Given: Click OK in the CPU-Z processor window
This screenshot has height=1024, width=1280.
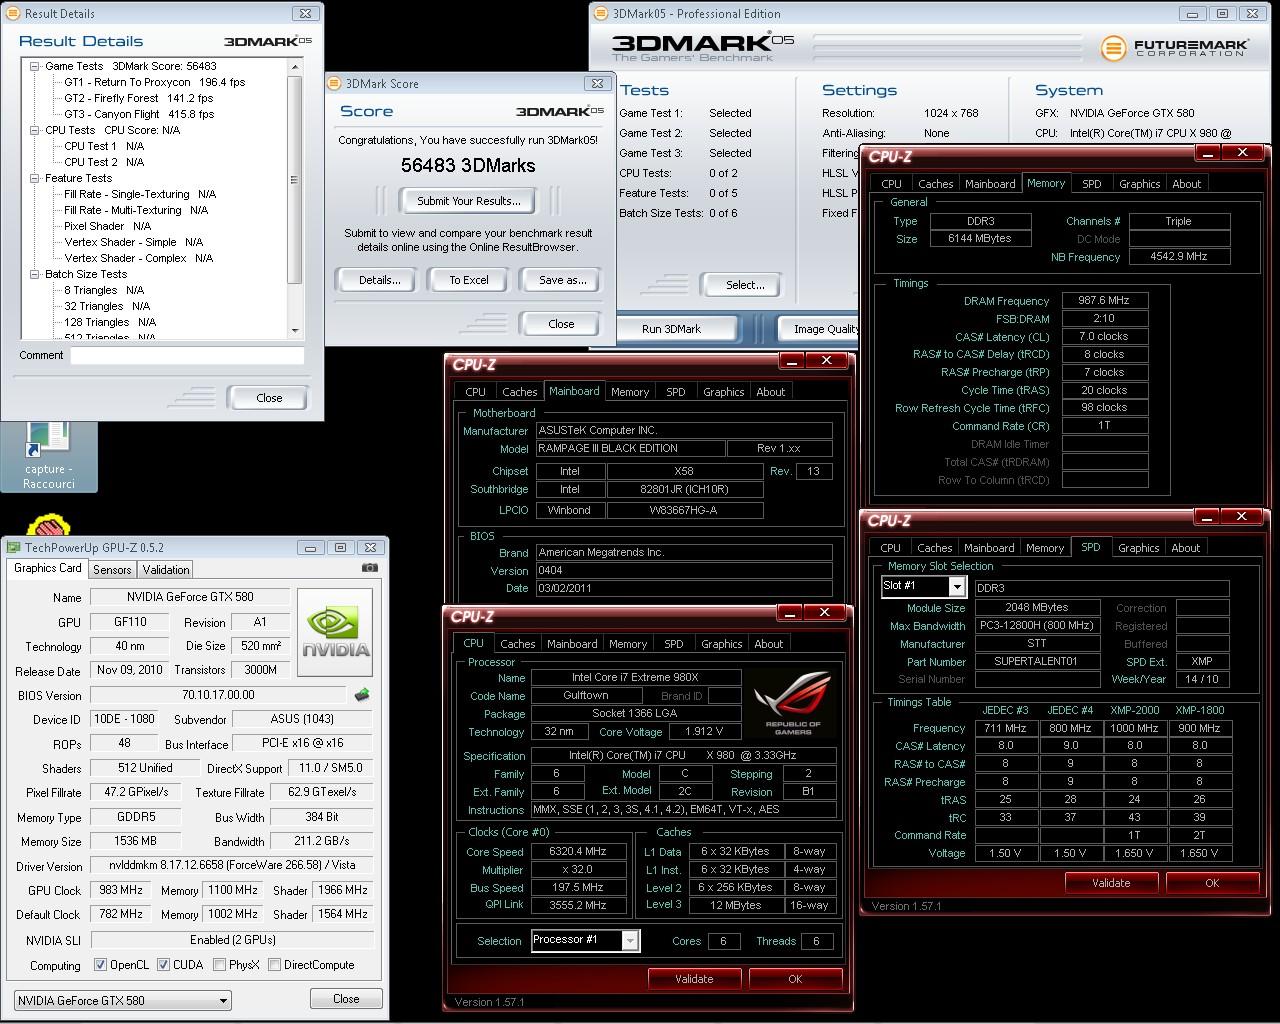Looking at the screenshot, I should point(795,979).
